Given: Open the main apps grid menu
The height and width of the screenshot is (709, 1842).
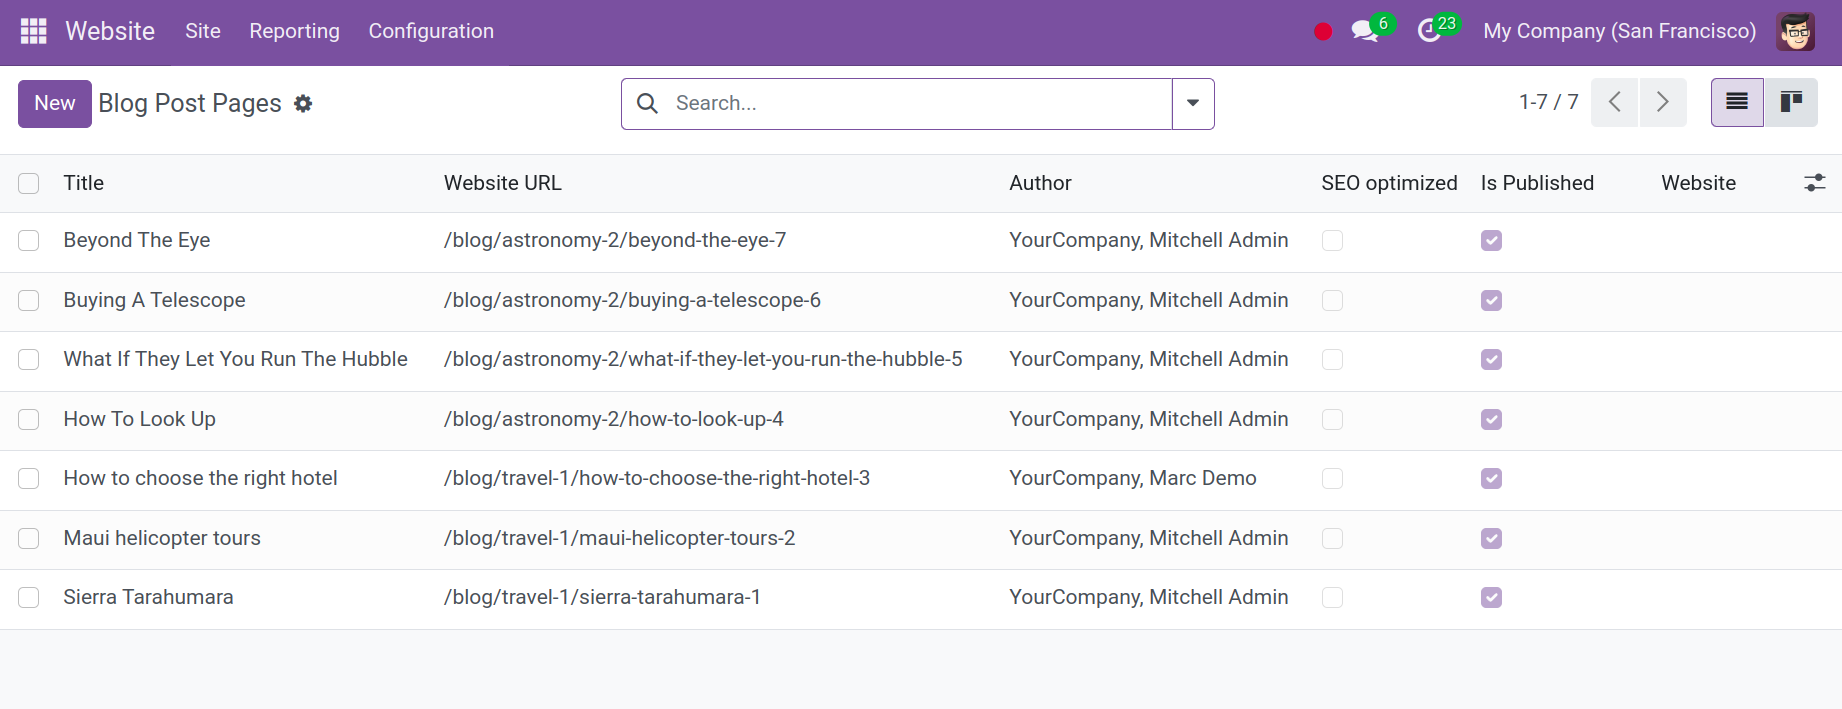Looking at the screenshot, I should pos(33,31).
